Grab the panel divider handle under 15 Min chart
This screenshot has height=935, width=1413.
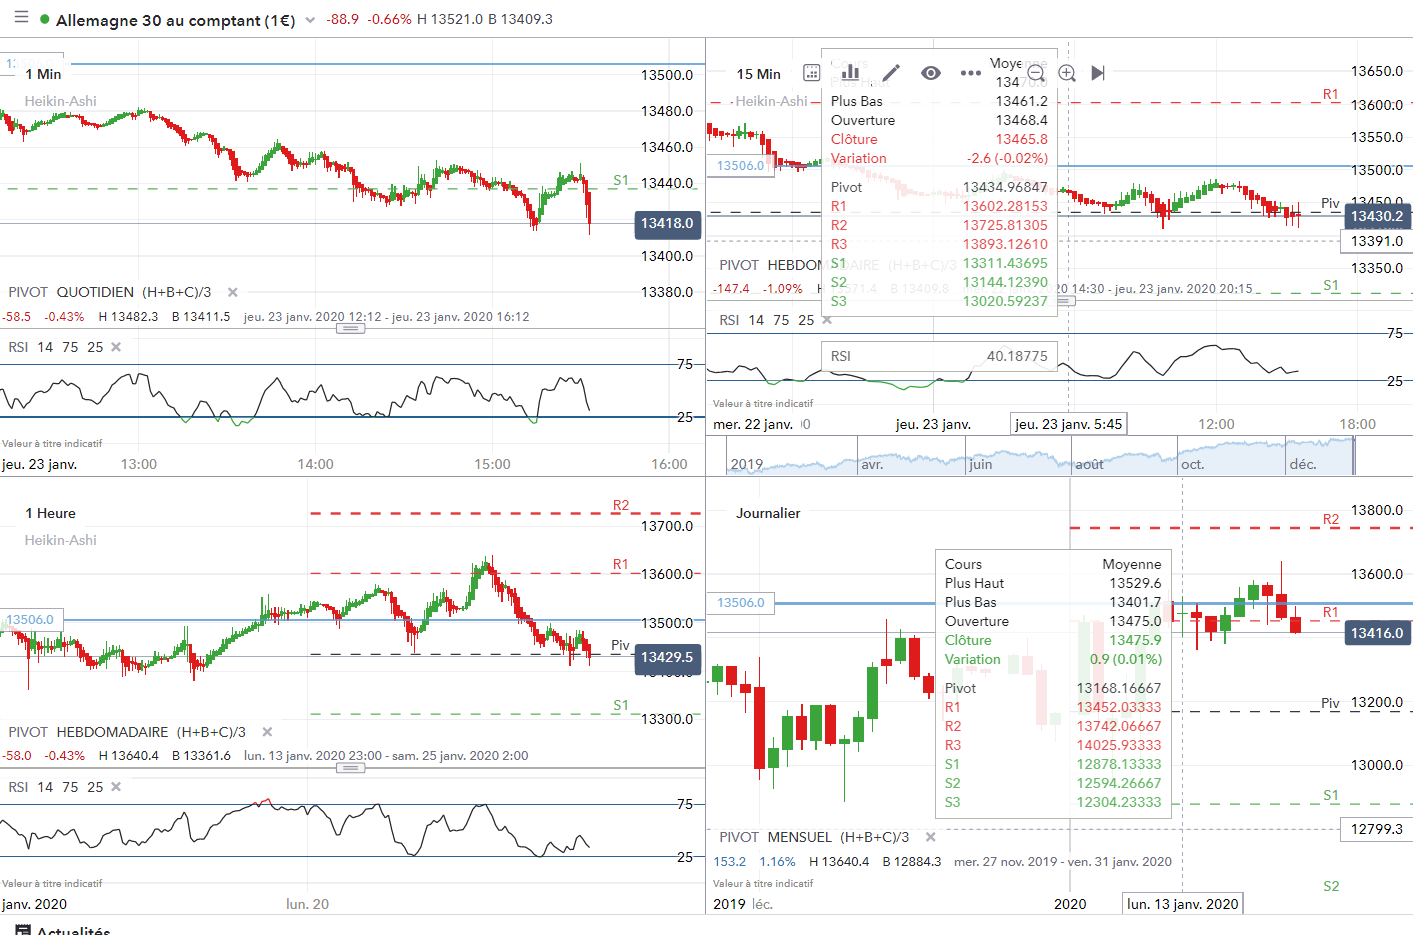coord(1066,300)
